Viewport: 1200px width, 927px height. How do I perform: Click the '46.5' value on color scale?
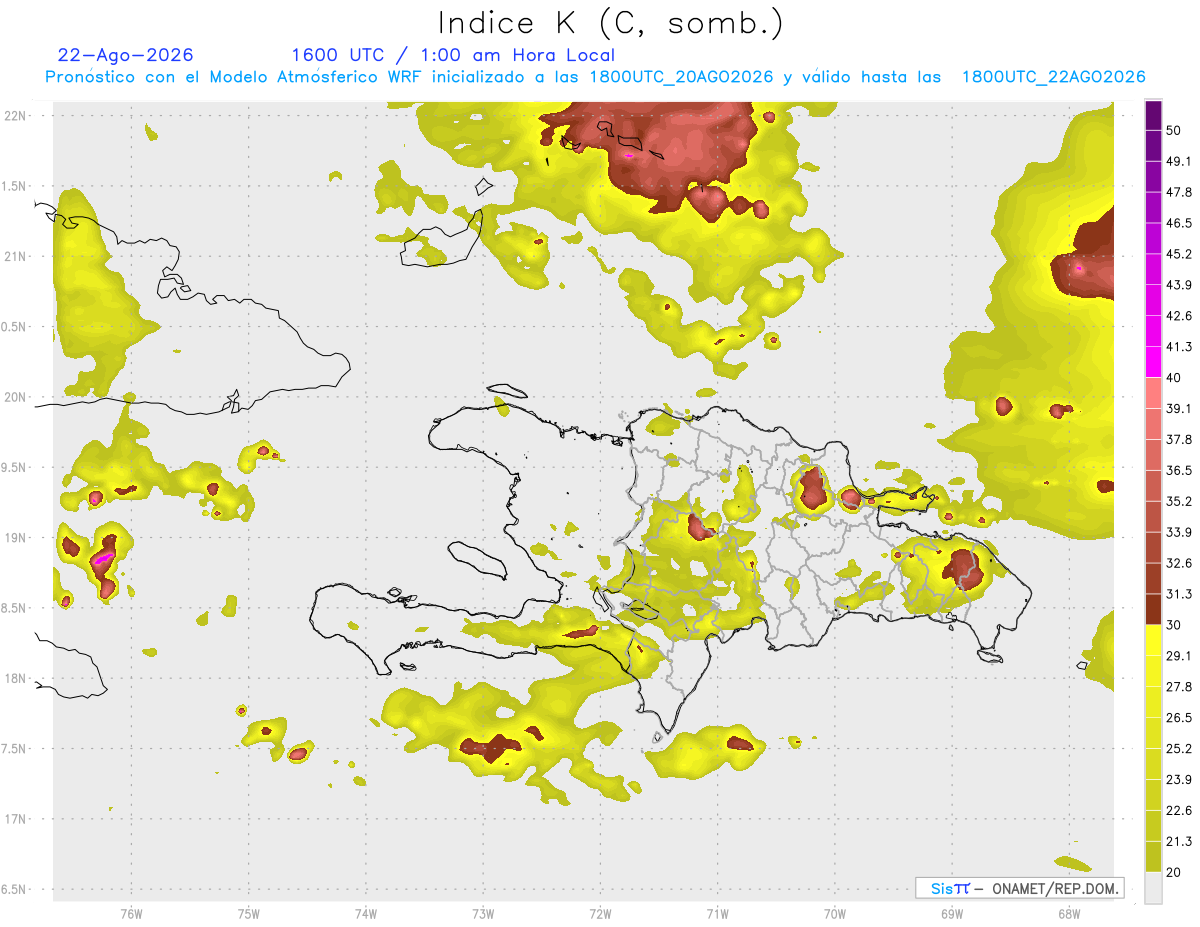click(x=1179, y=223)
